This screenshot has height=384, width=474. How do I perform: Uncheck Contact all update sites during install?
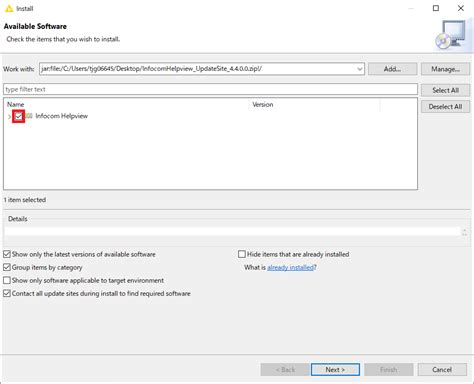pyautogui.click(x=7, y=293)
